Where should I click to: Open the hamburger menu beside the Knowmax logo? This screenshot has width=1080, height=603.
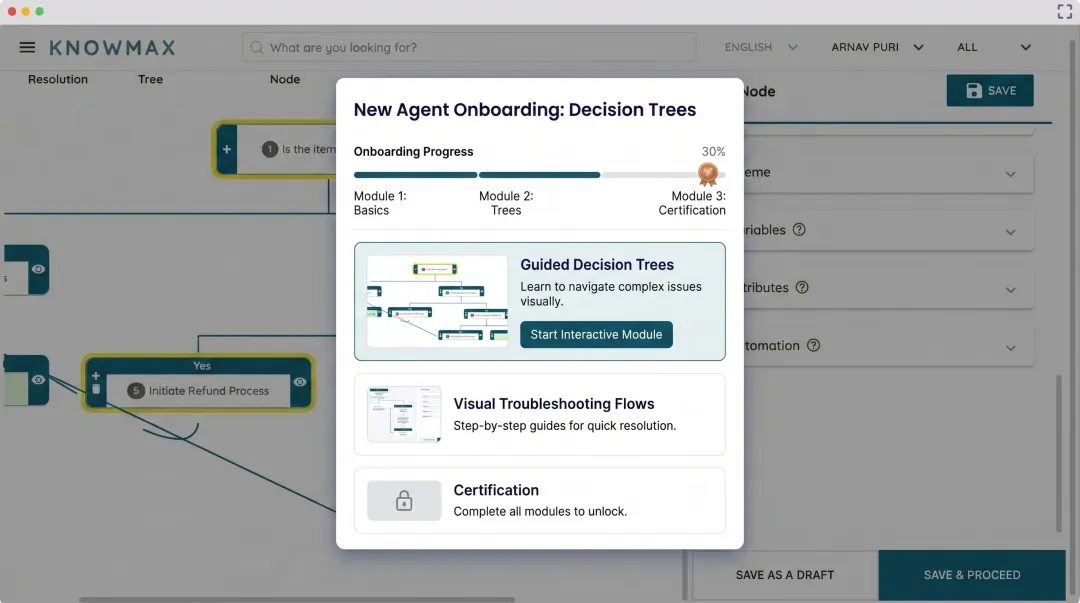pos(27,47)
